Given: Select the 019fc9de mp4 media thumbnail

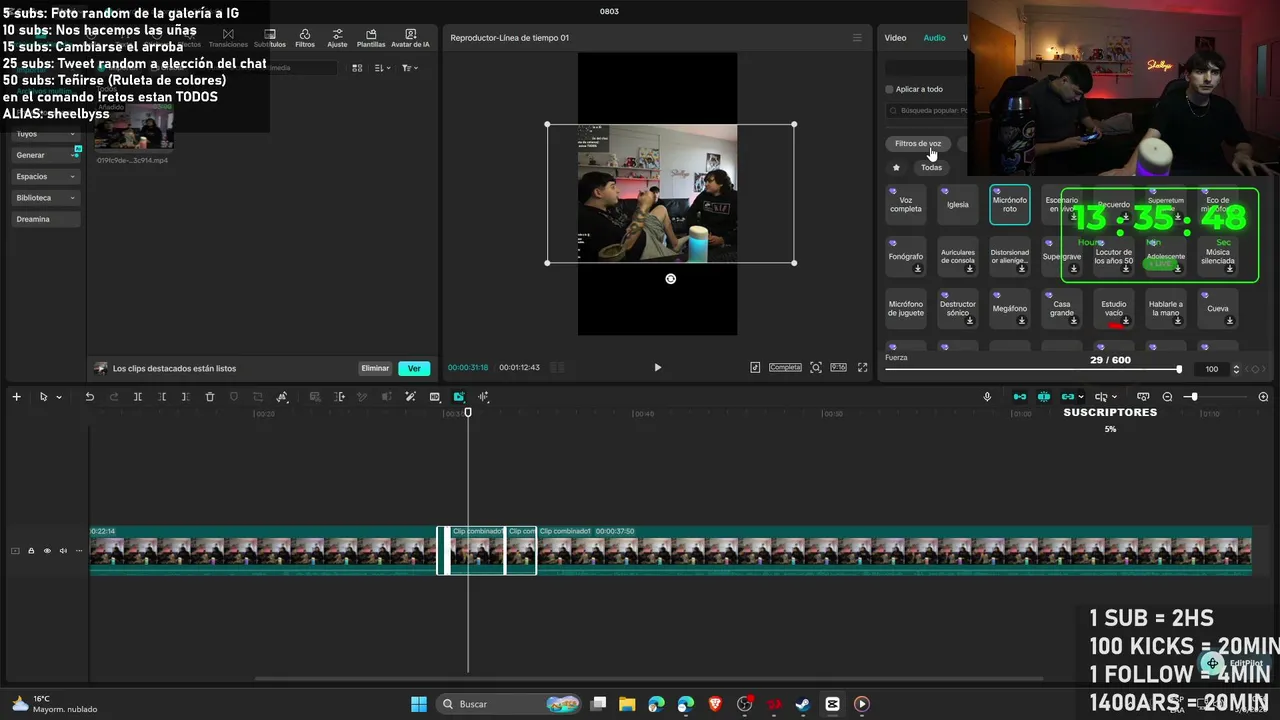Looking at the screenshot, I should pyautogui.click(x=134, y=129).
